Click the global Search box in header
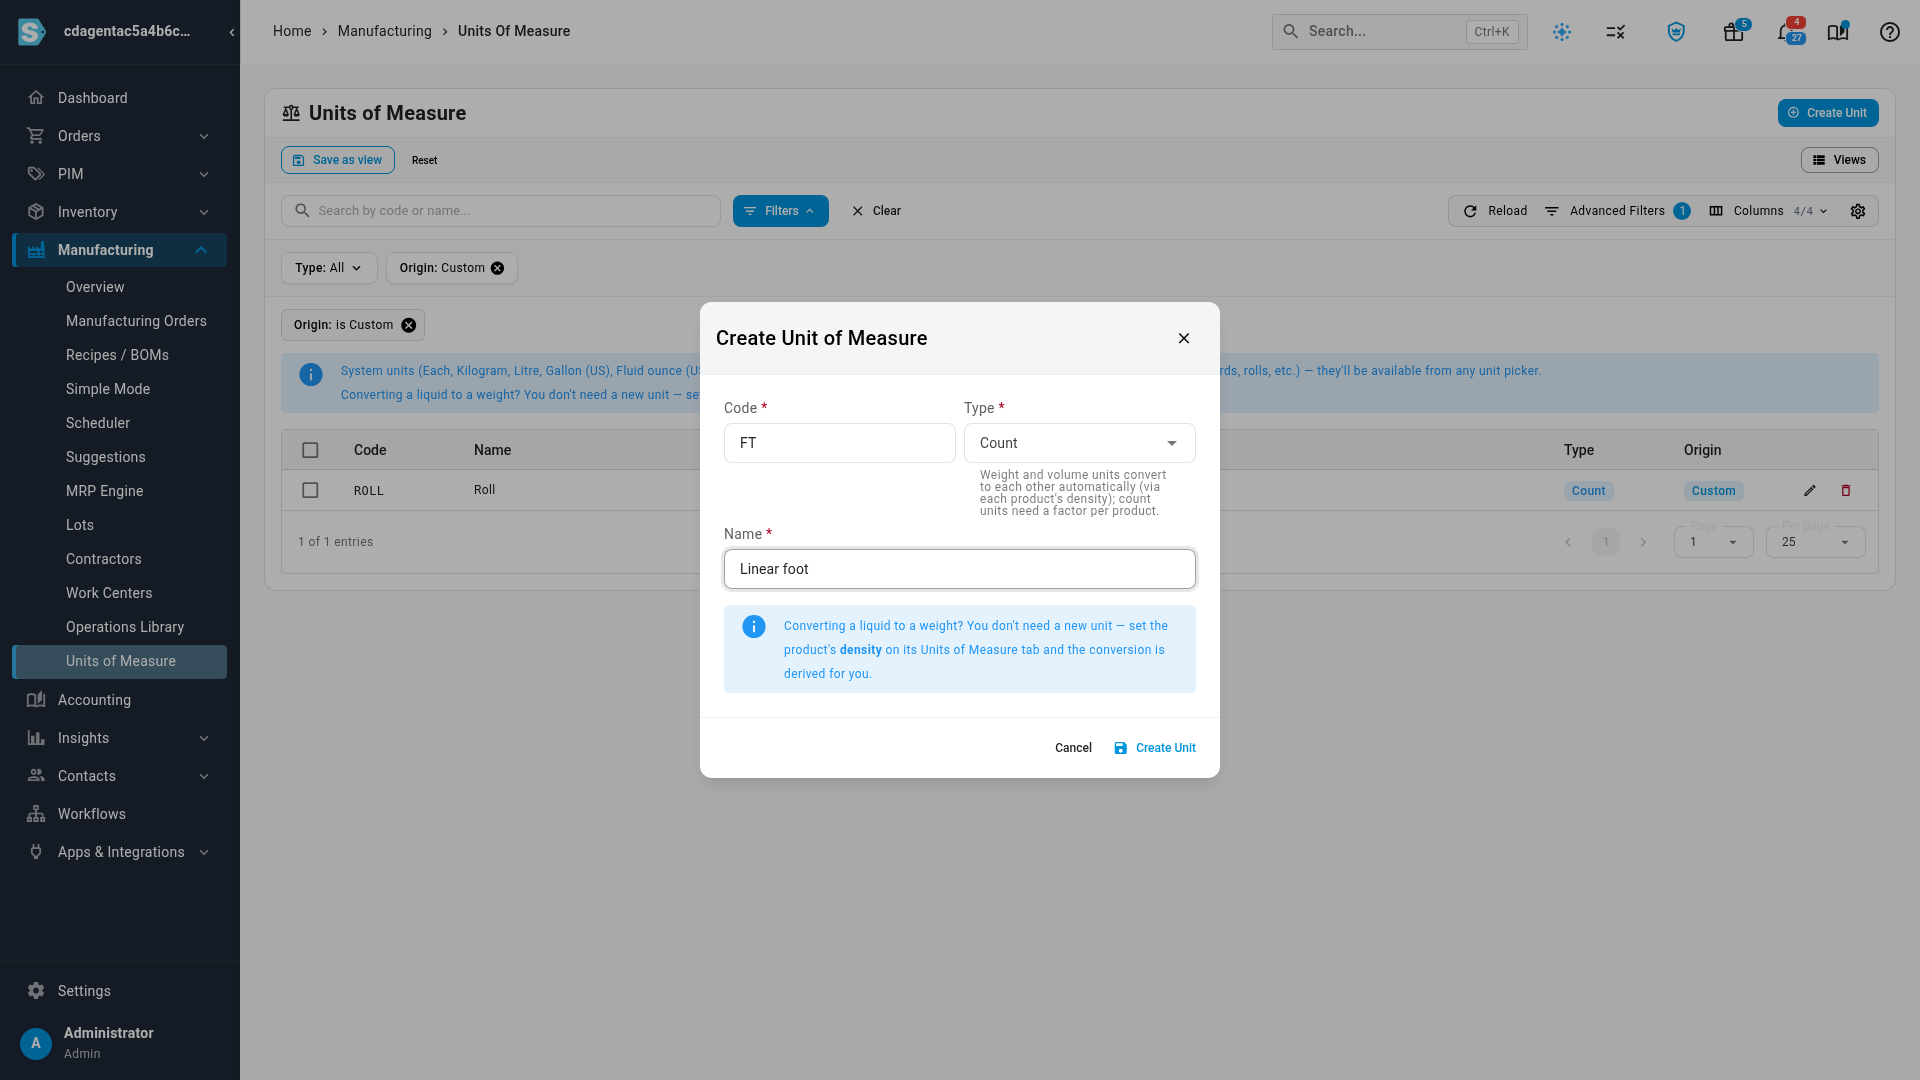Screen dimensions: 1920x1080 coord(1400,32)
